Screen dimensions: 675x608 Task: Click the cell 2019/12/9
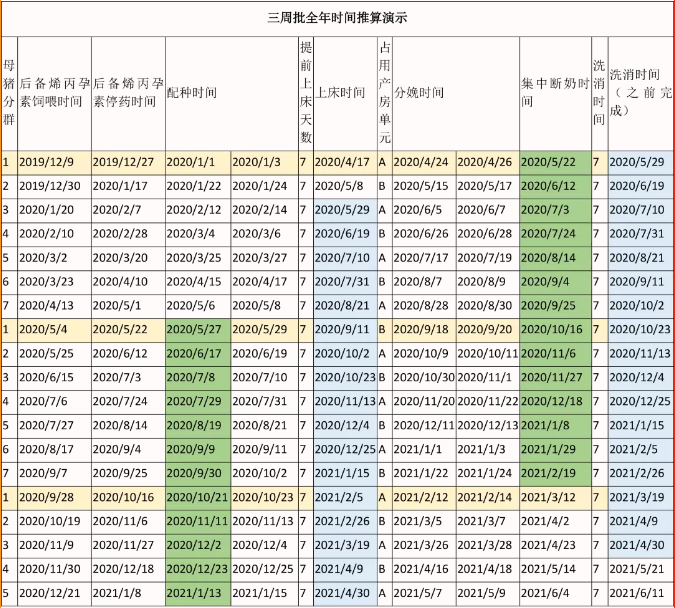coord(55,162)
